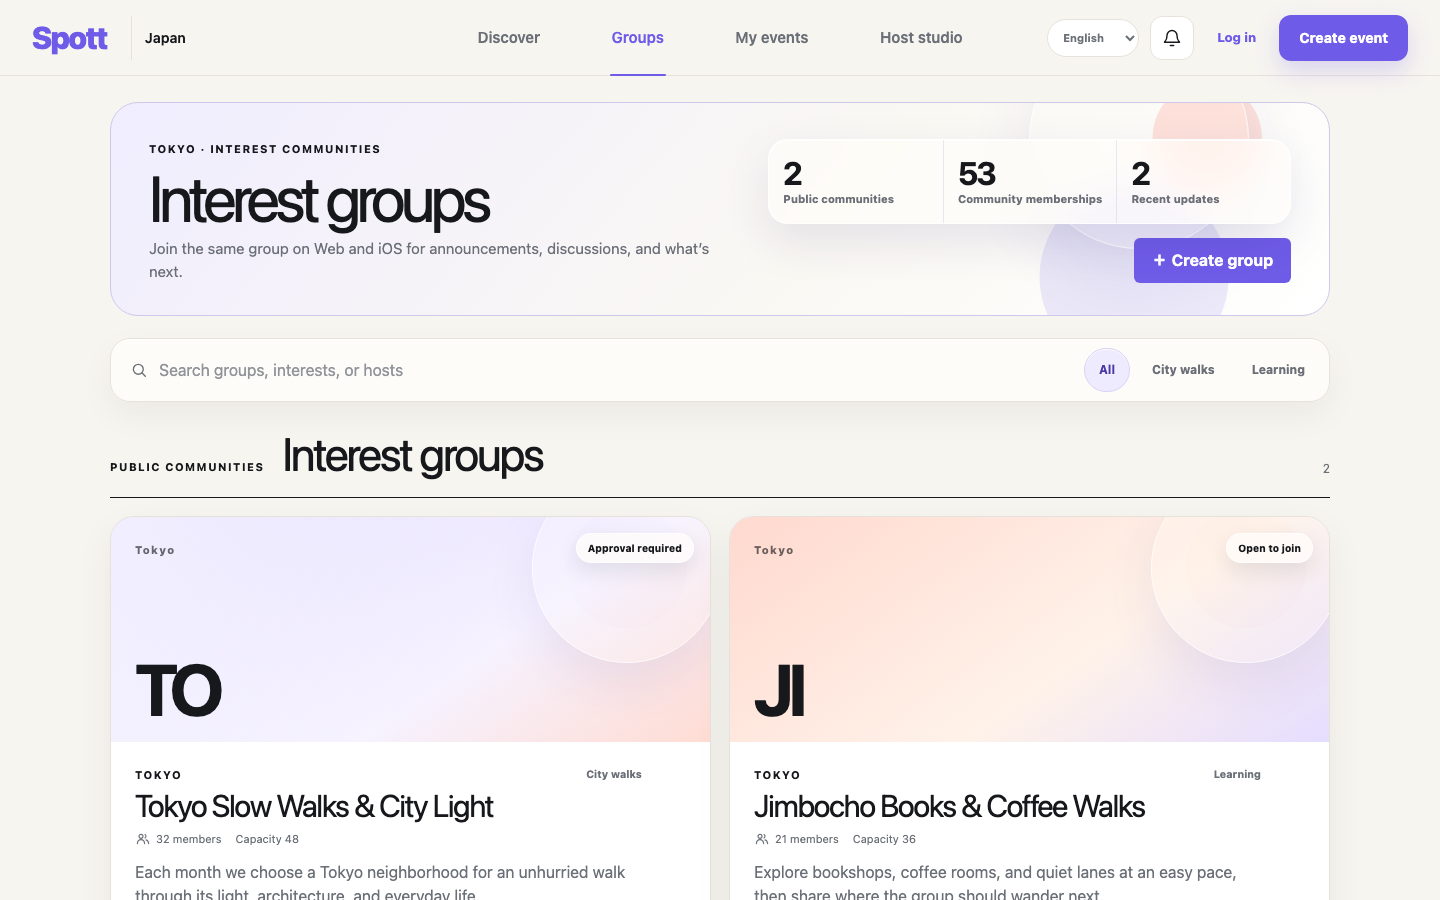1440x900 pixels.
Task: Click the TO group cover image
Action: (x=410, y=629)
